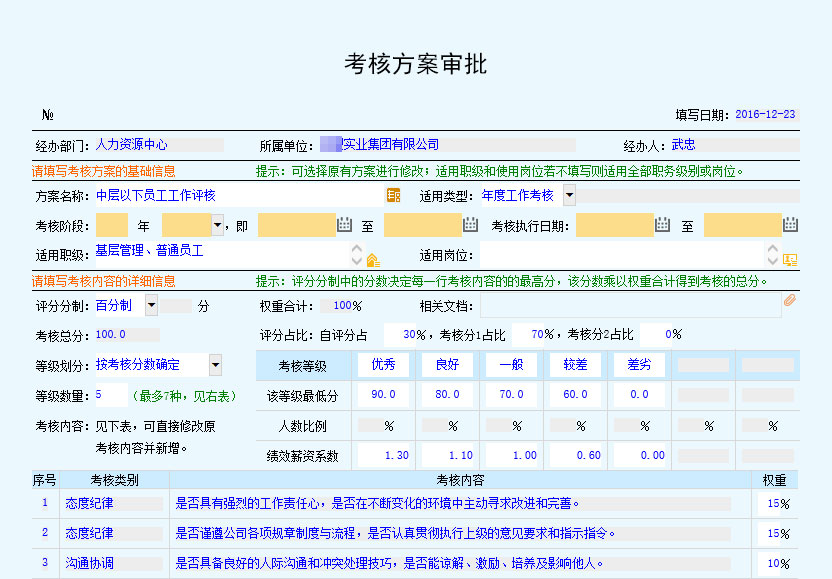Click the 等级数量 field

point(111,395)
